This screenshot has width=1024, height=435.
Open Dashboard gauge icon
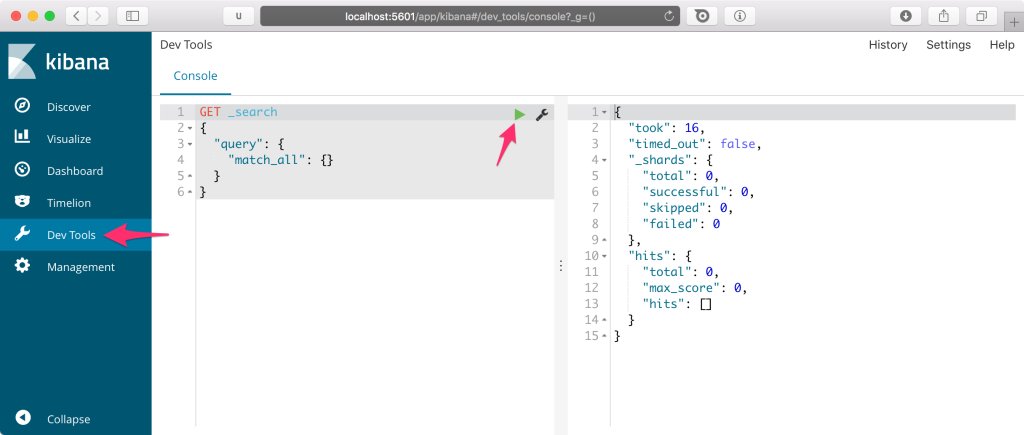tap(22, 170)
